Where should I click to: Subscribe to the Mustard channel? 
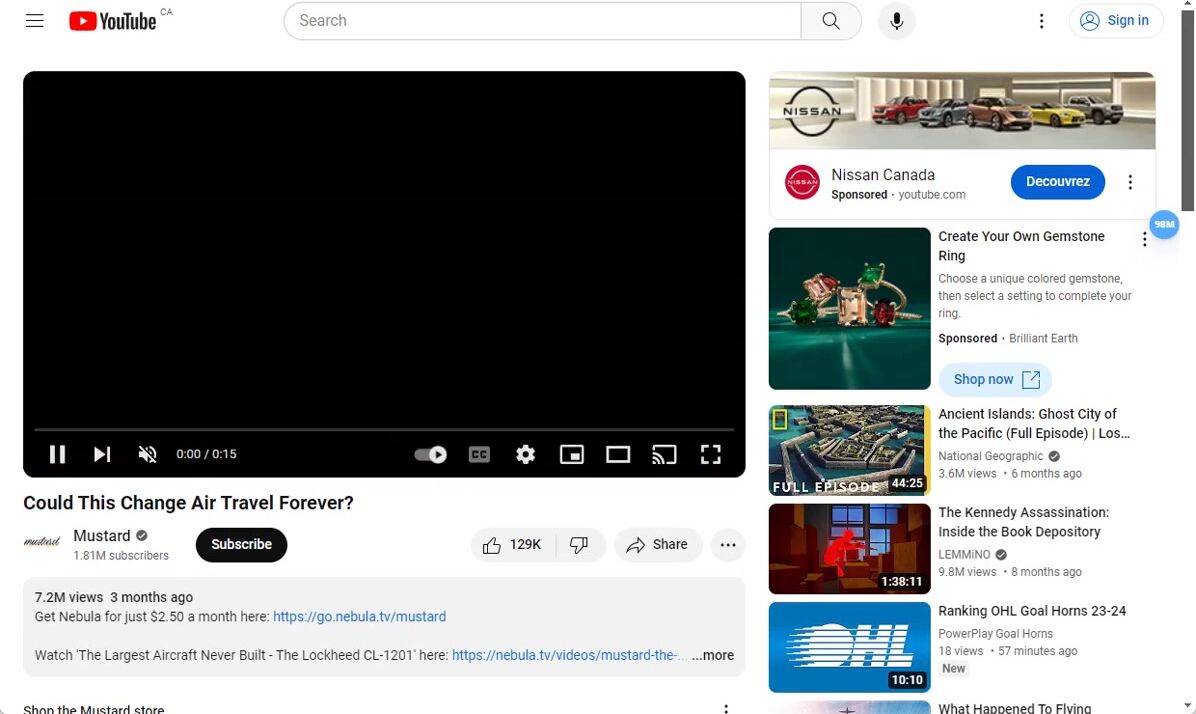pyautogui.click(x=241, y=545)
